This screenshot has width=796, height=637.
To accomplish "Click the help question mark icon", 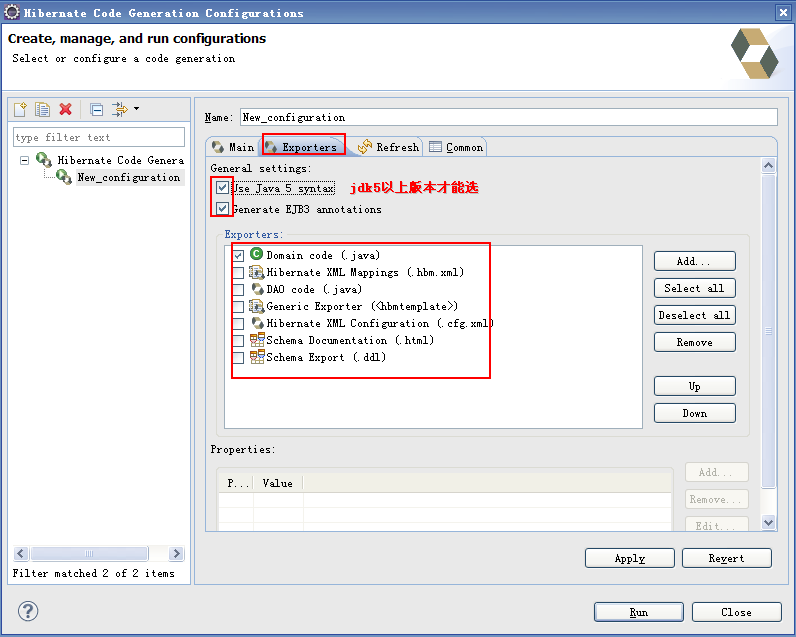I will click(x=28, y=611).
